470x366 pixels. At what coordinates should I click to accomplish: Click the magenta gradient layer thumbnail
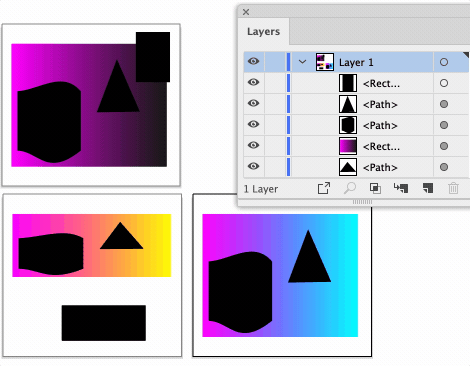[348, 146]
